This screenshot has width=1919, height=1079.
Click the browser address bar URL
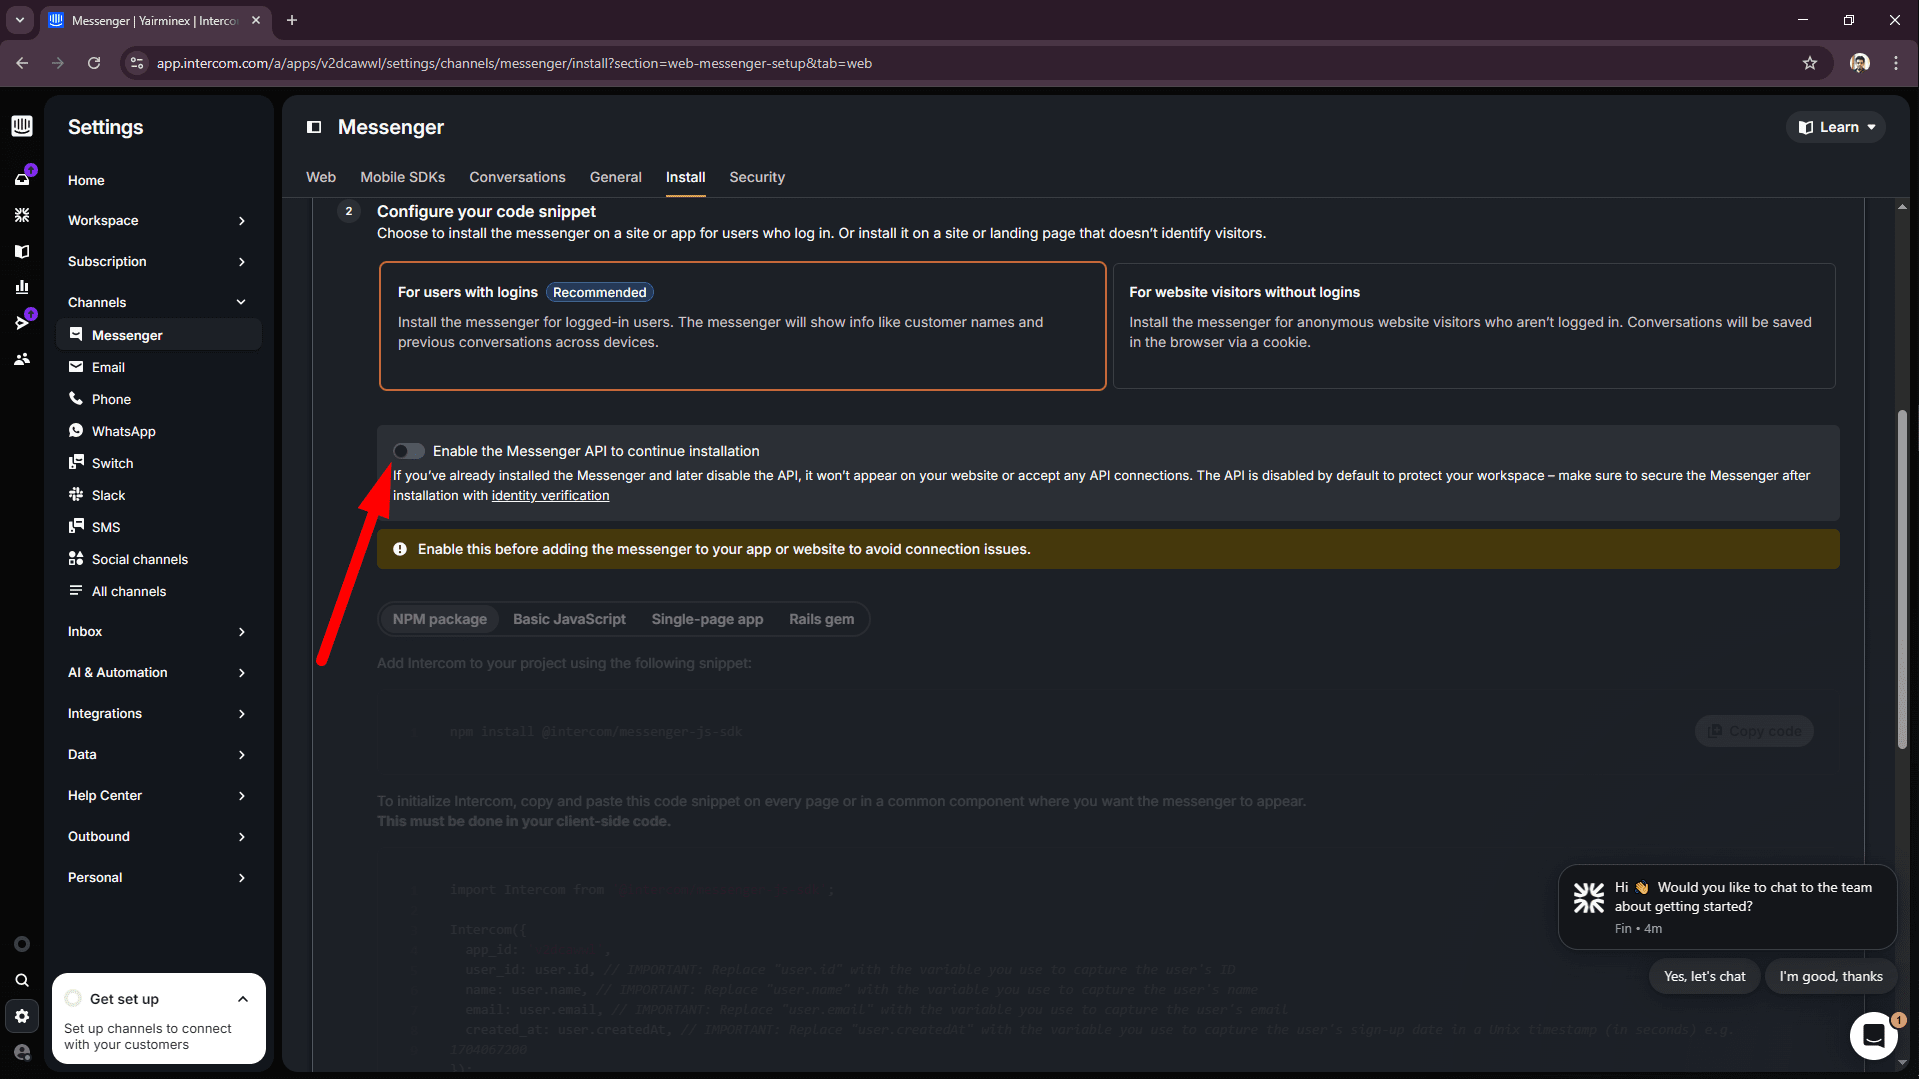514,63
